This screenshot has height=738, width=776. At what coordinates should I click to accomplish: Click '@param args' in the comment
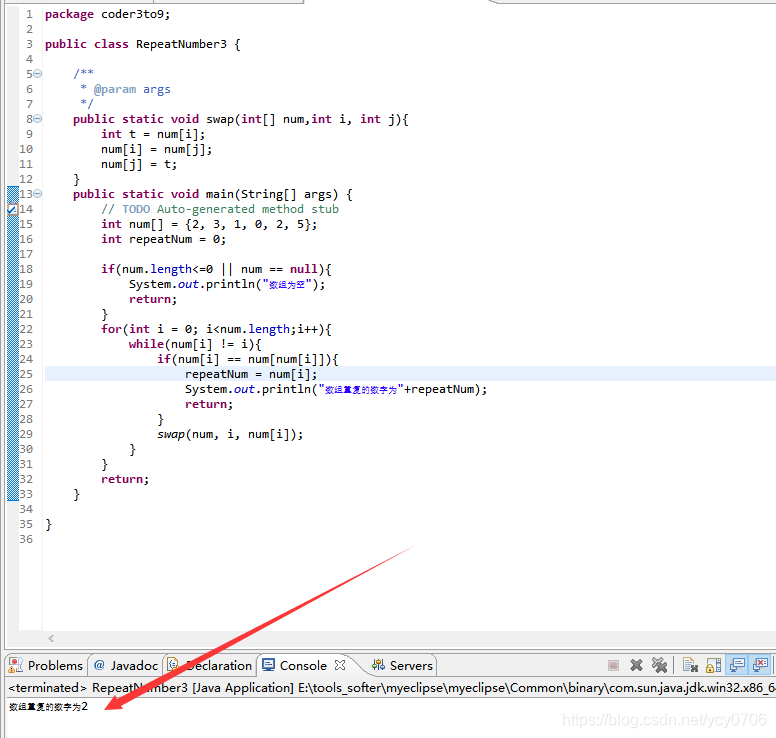pyautogui.click(x=132, y=89)
